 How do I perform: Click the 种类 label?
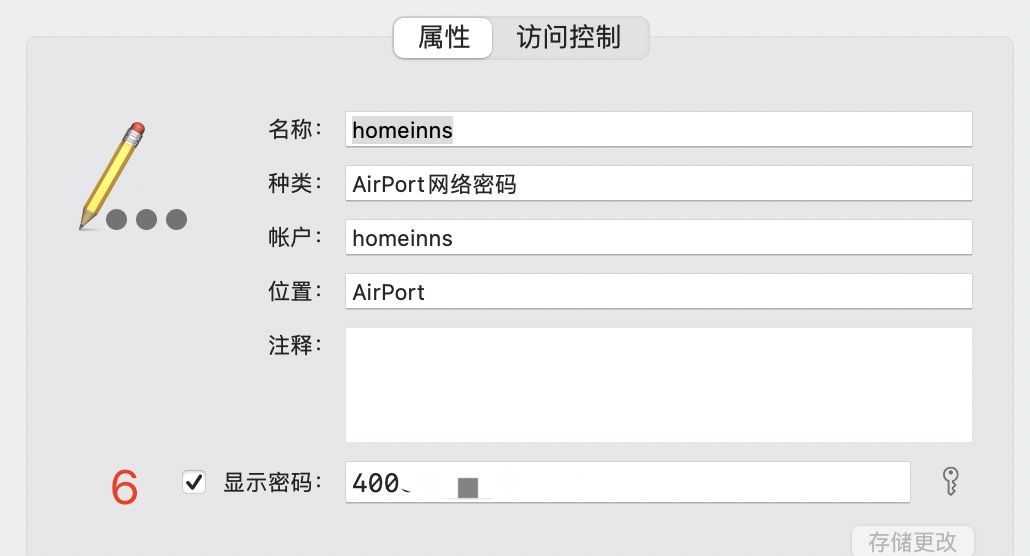point(295,183)
